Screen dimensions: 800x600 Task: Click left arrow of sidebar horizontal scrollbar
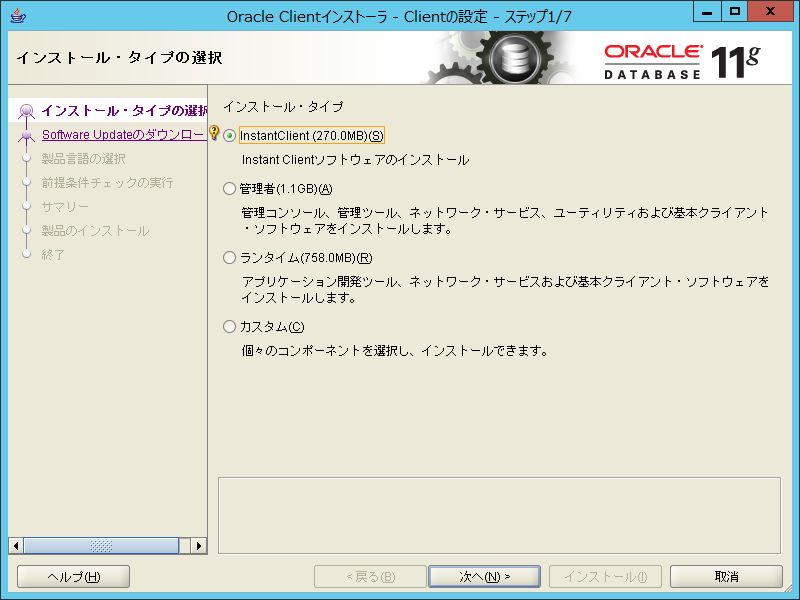16,545
